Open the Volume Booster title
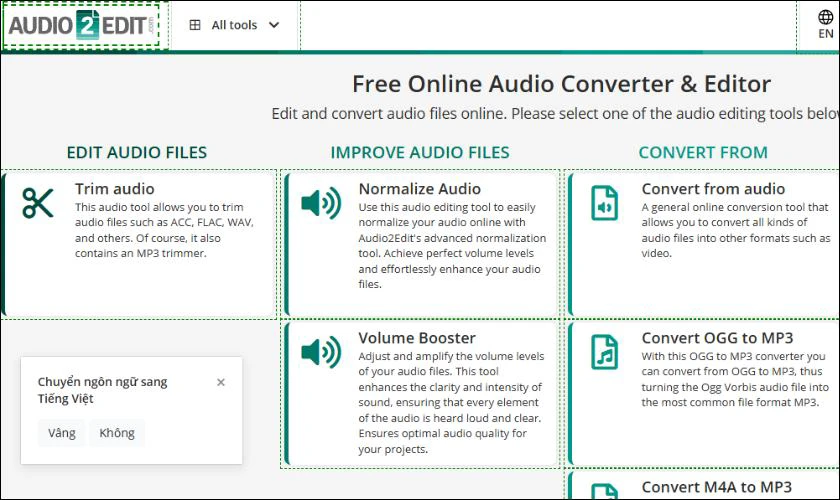Image resolution: width=840 pixels, height=500 pixels. point(417,338)
